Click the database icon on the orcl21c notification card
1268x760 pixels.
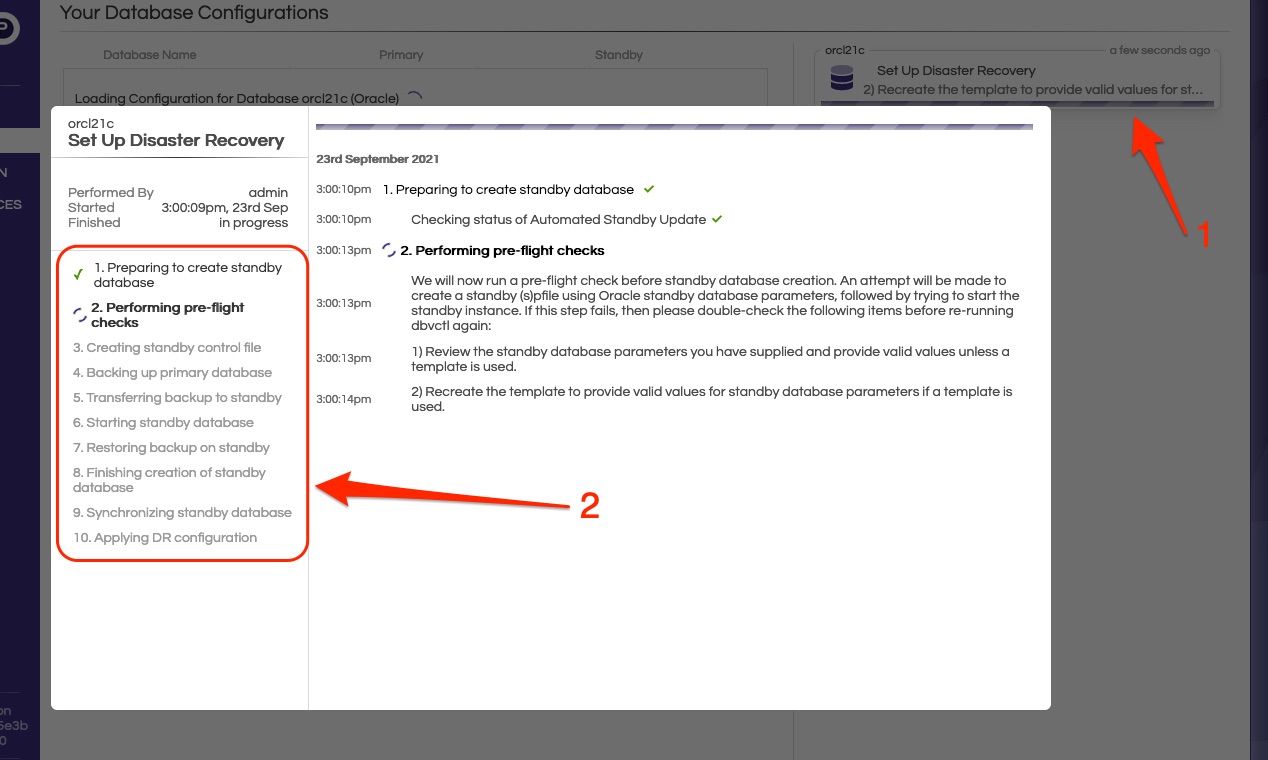pos(841,76)
